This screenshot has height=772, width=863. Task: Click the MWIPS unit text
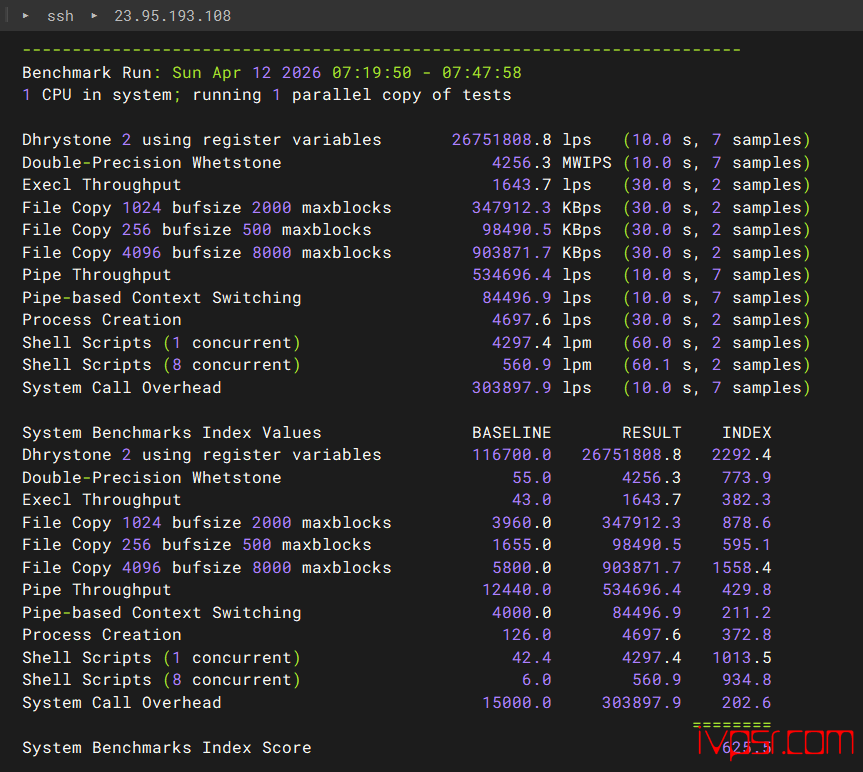(x=586, y=163)
